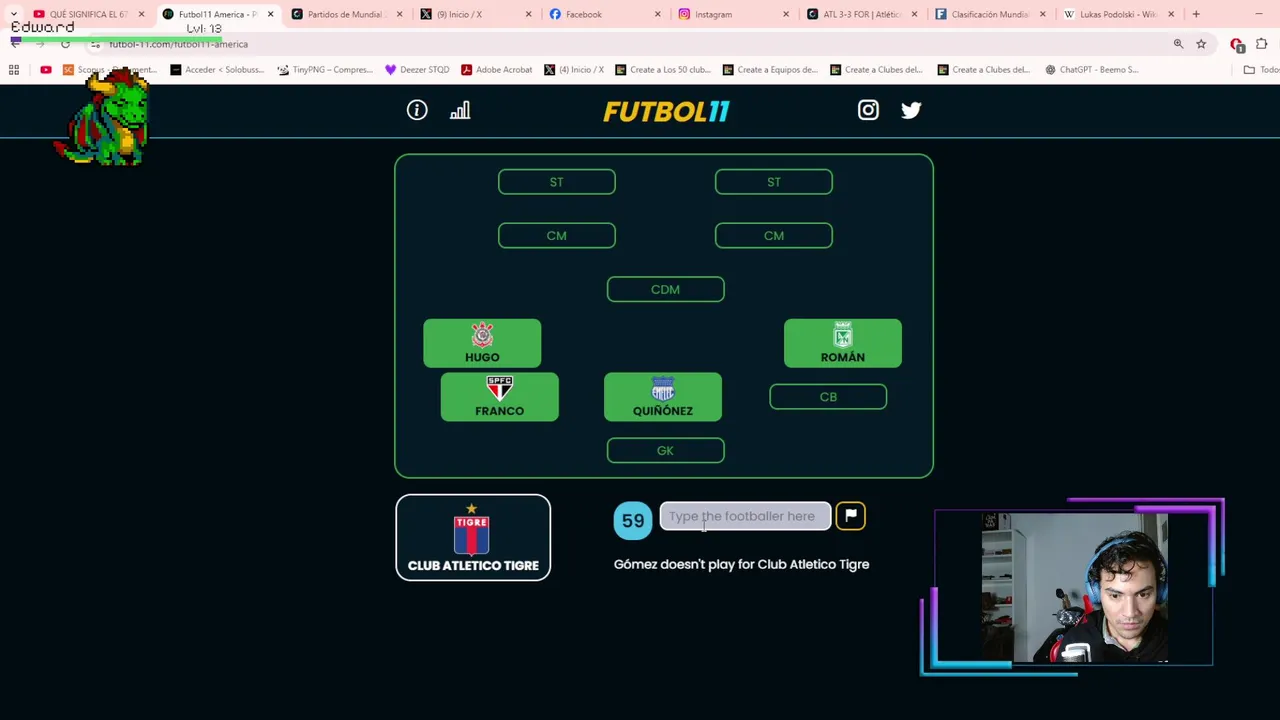This screenshot has width=1280, height=720.
Task: Select the right ST position slot
Action: tap(774, 182)
